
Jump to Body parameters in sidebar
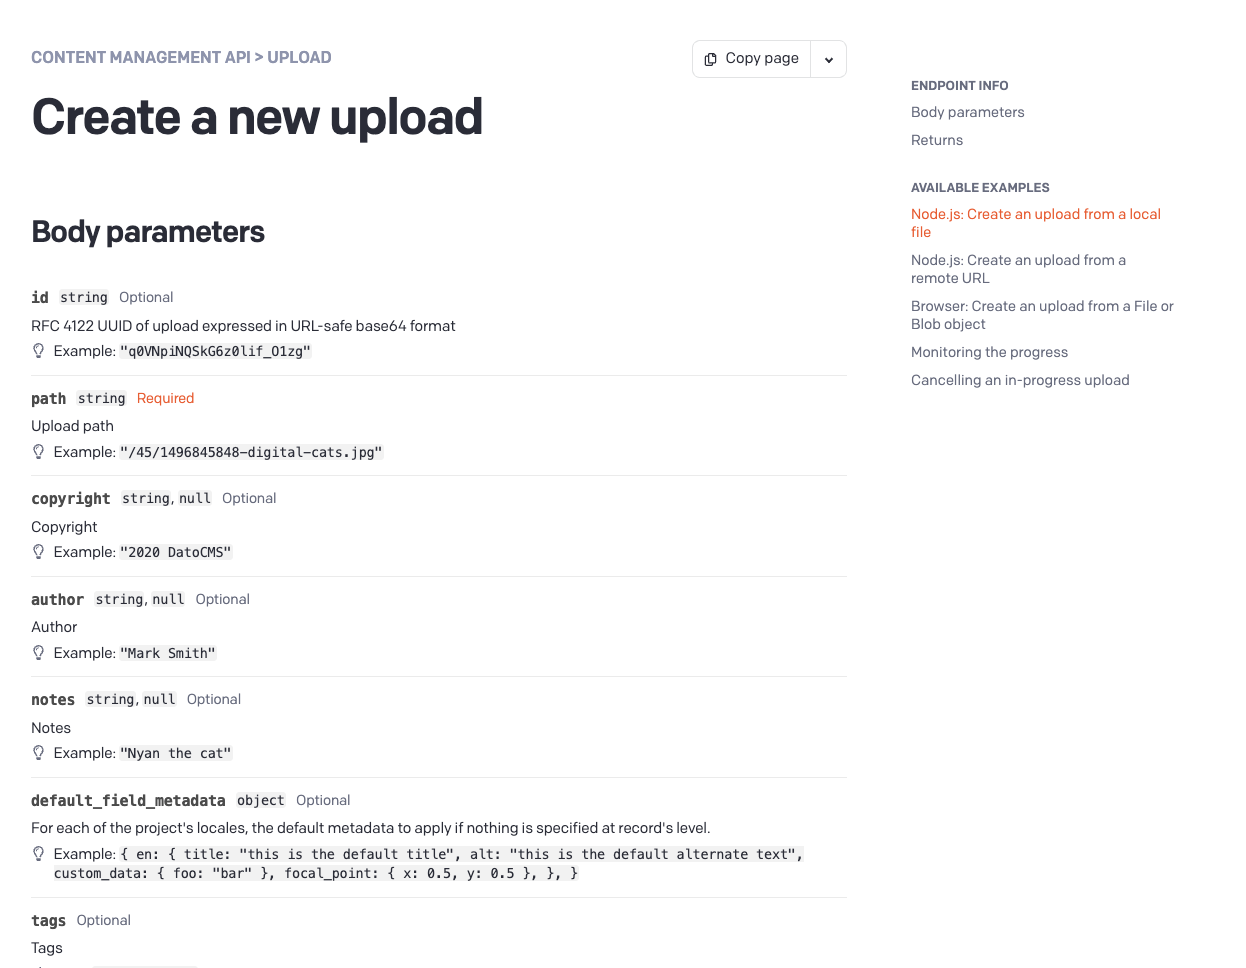point(967,112)
